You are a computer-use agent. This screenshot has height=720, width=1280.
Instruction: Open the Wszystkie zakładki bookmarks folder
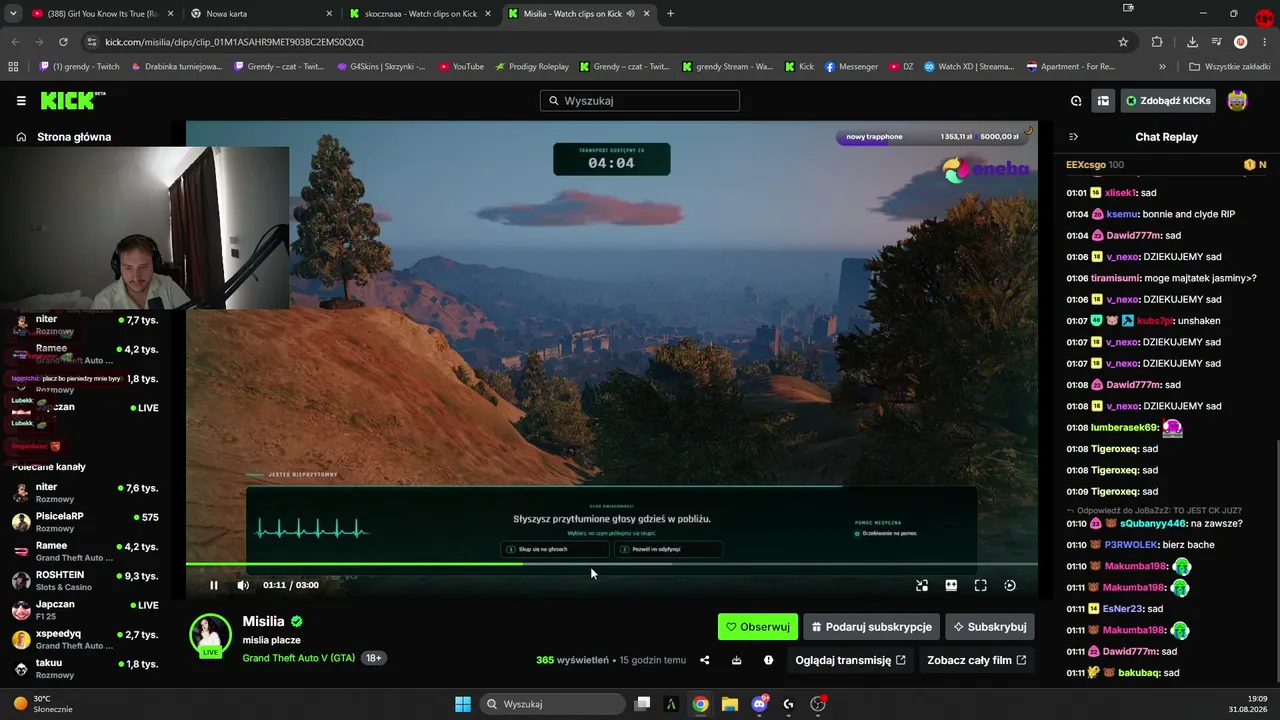tap(1229, 67)
